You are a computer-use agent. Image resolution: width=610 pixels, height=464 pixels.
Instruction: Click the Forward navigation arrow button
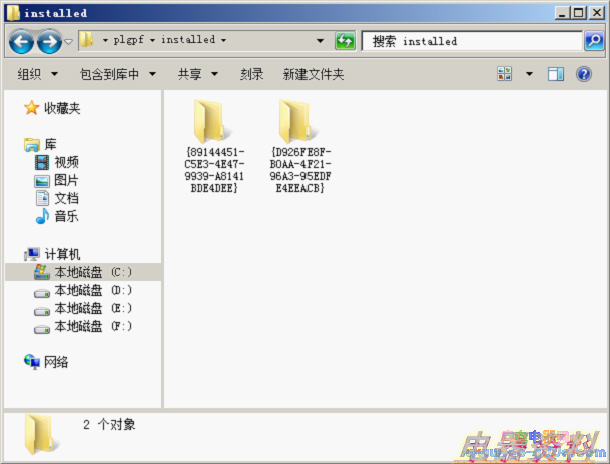pos(47,41)
